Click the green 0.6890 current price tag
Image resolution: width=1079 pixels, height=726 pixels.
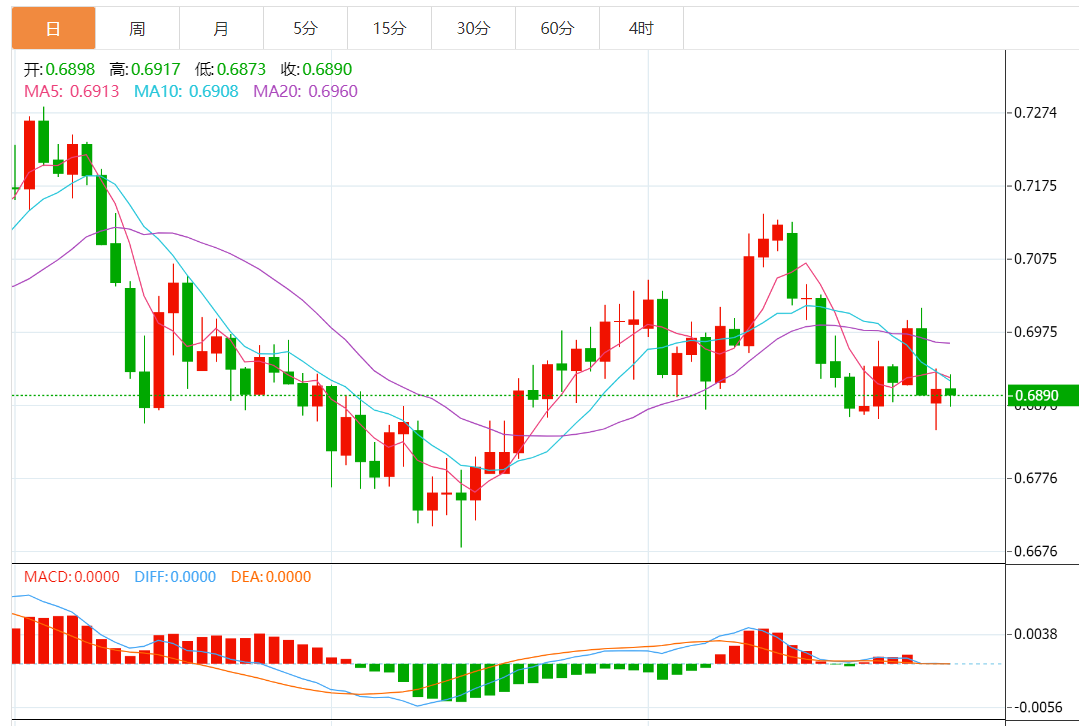pos(1042,395)
